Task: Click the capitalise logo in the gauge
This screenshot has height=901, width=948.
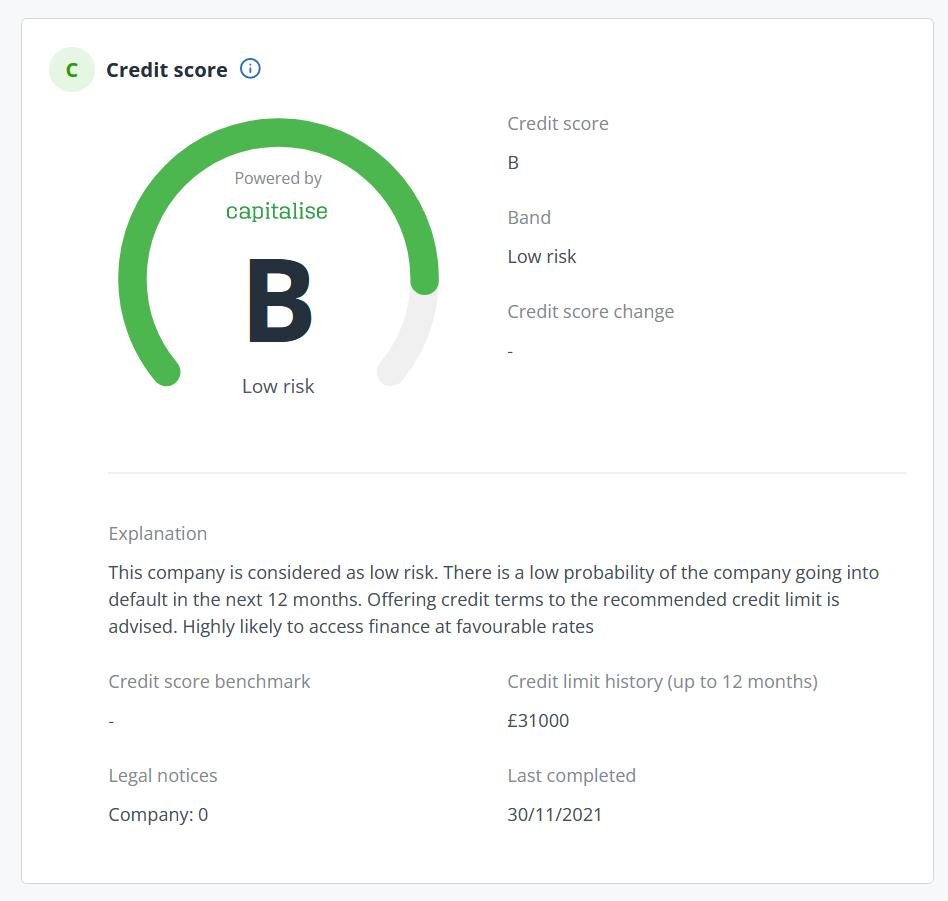Action: point(277,211)
